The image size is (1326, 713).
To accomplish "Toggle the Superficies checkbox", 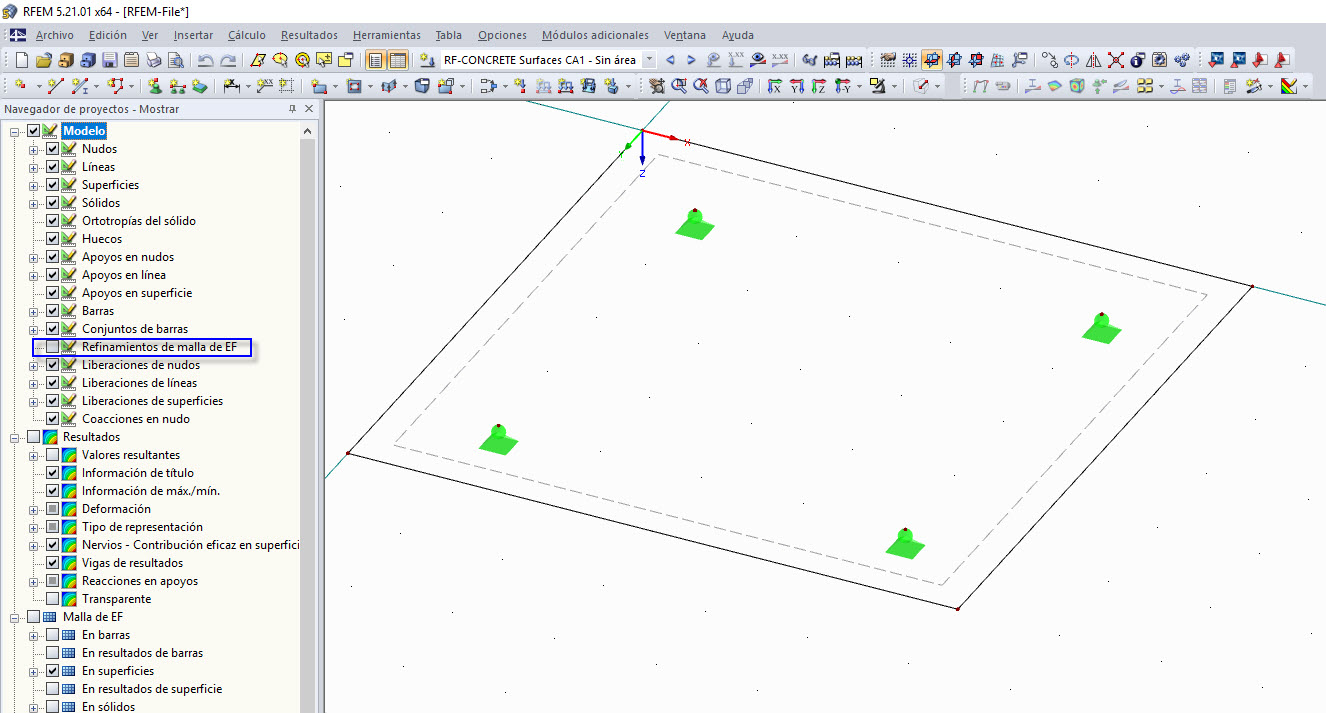I will (53, 185).
